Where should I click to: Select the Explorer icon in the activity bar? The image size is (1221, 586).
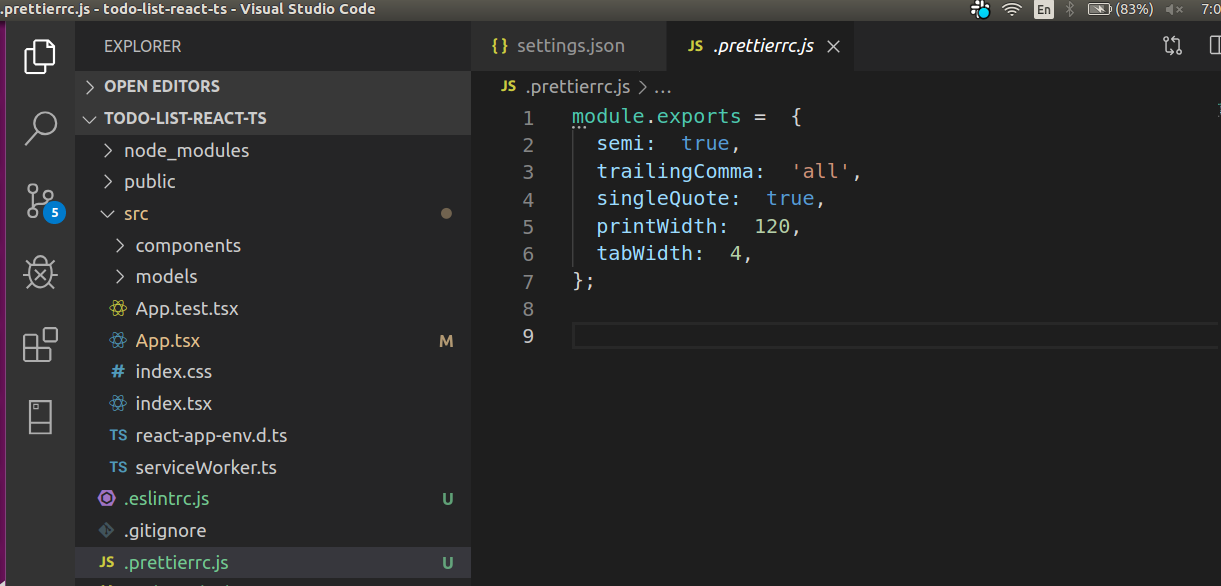(40, 56)
